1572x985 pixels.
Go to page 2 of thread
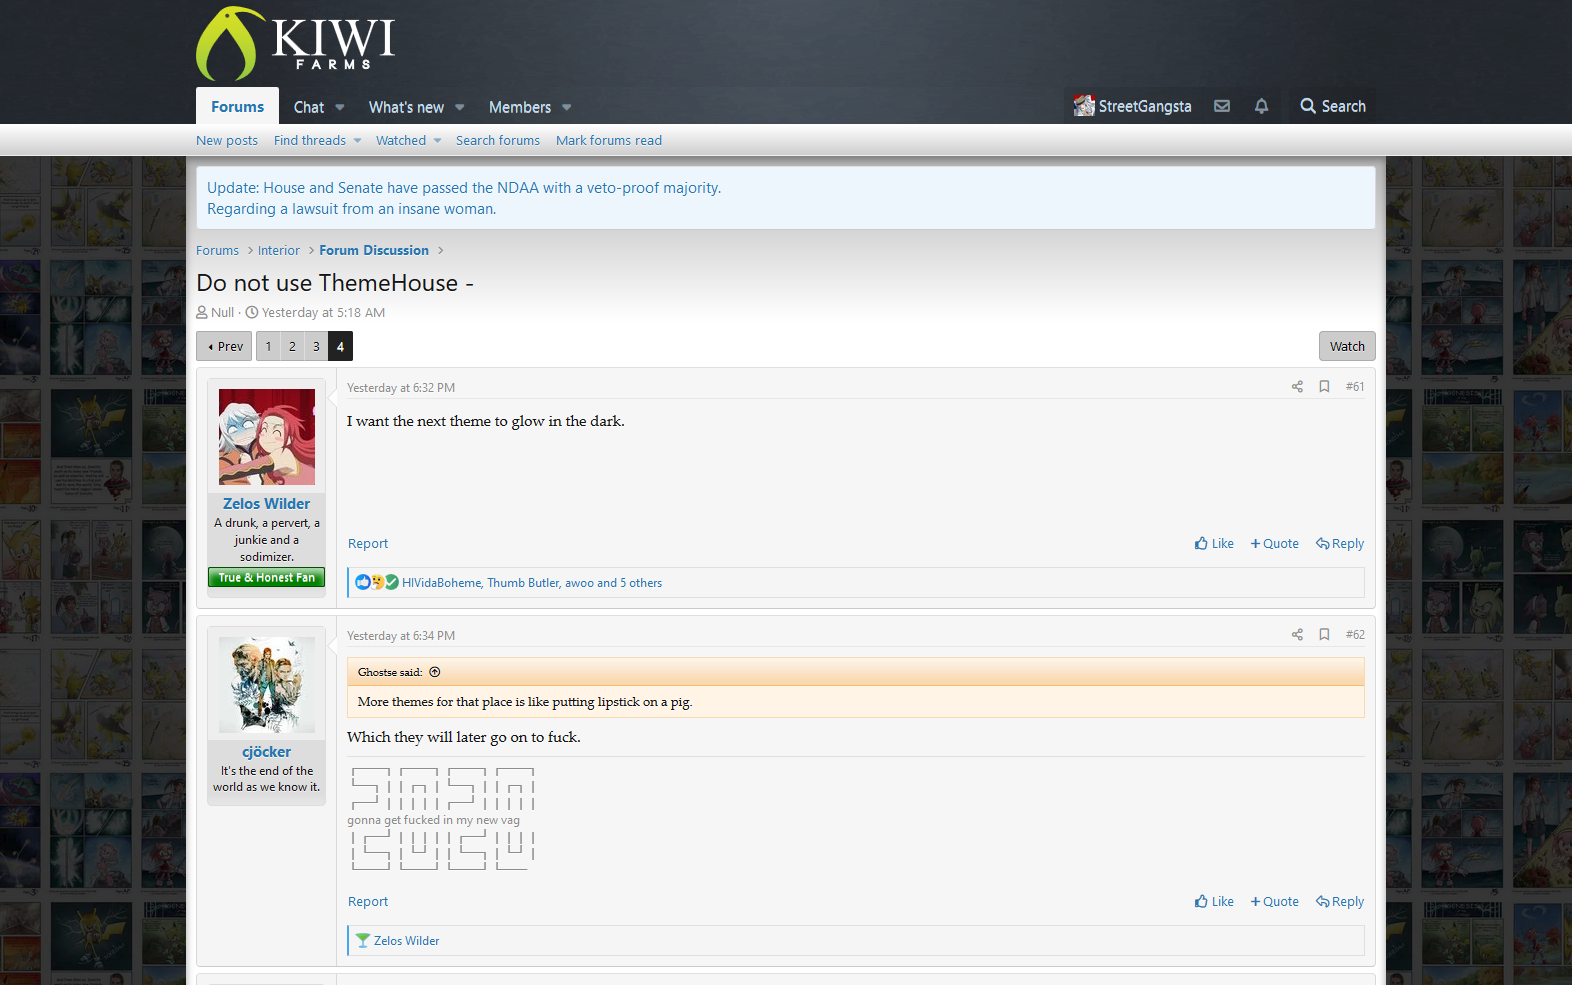point(292,346)
